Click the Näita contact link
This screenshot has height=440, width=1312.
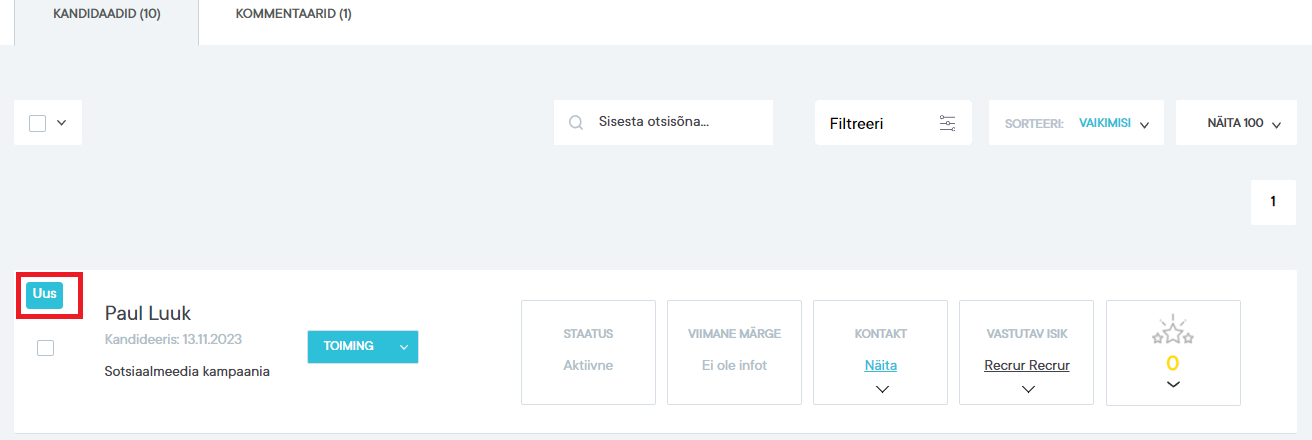tap(881, 365)
